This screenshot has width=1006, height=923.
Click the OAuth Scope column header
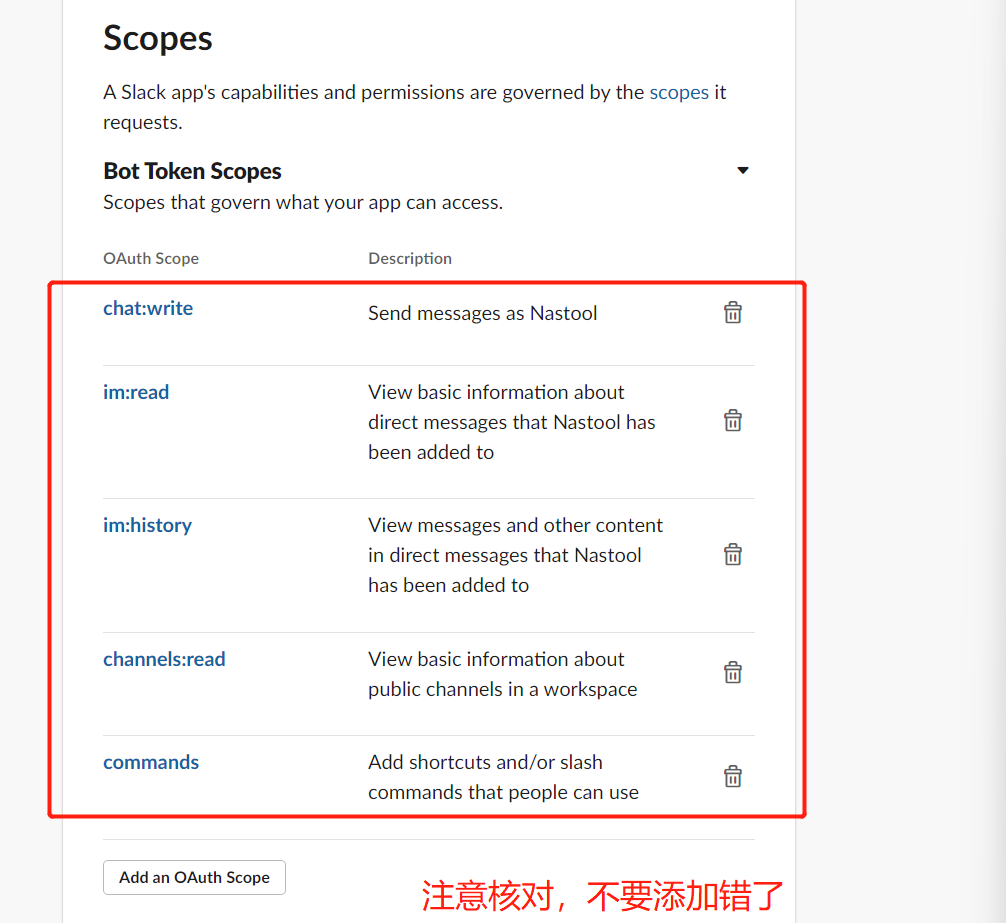point(151,258)
